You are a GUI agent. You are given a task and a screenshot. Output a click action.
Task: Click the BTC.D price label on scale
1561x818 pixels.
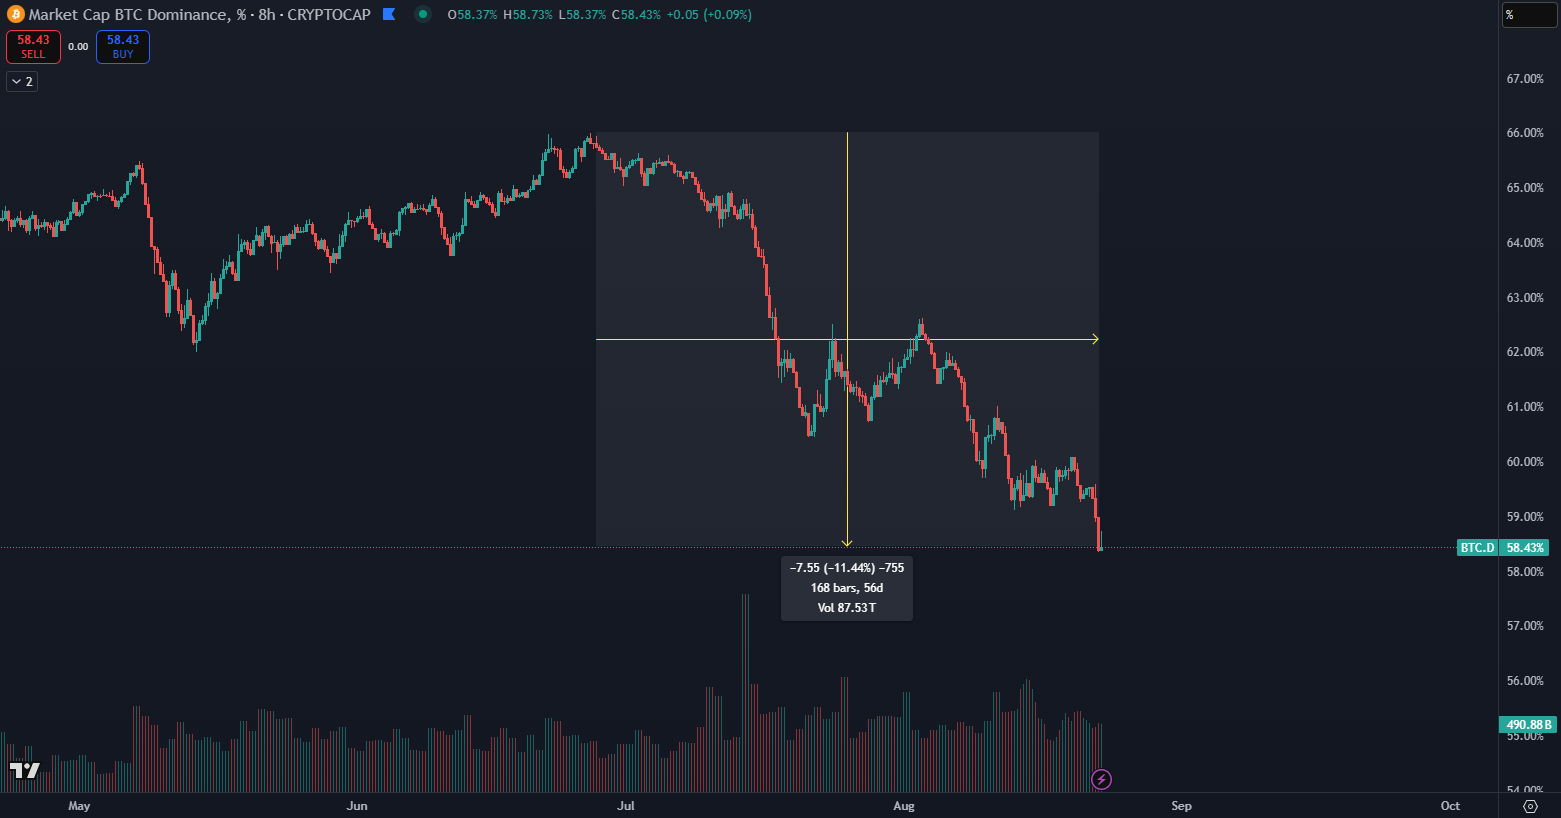[x=1477, y=548]
